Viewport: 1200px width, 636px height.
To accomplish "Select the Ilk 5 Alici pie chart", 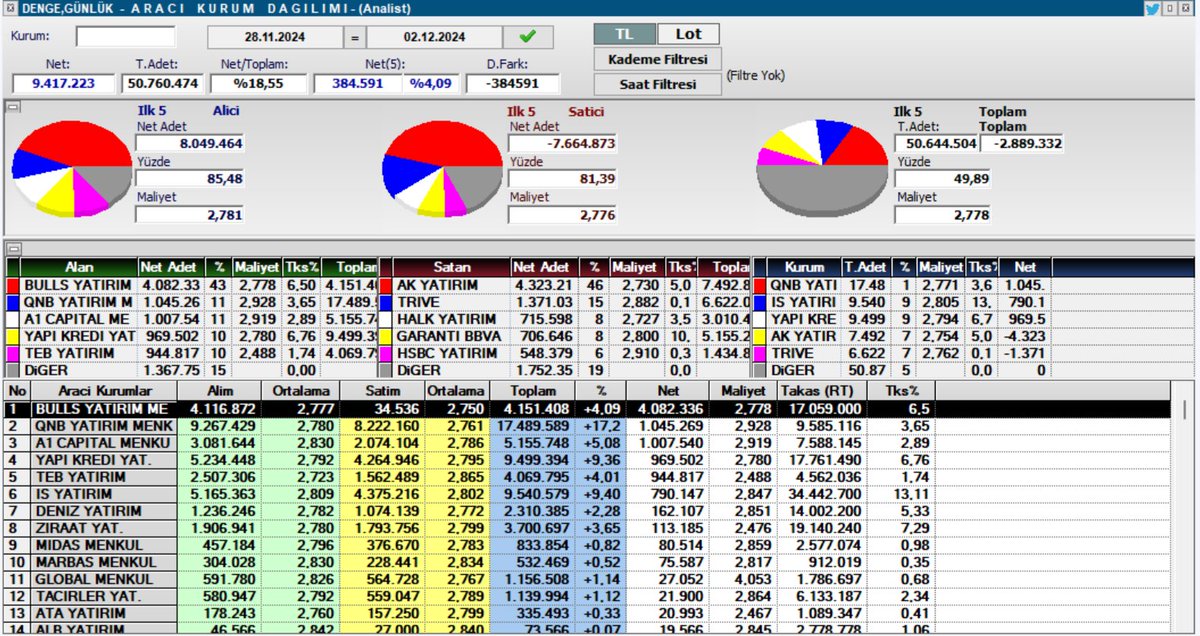I will (72, 167).
